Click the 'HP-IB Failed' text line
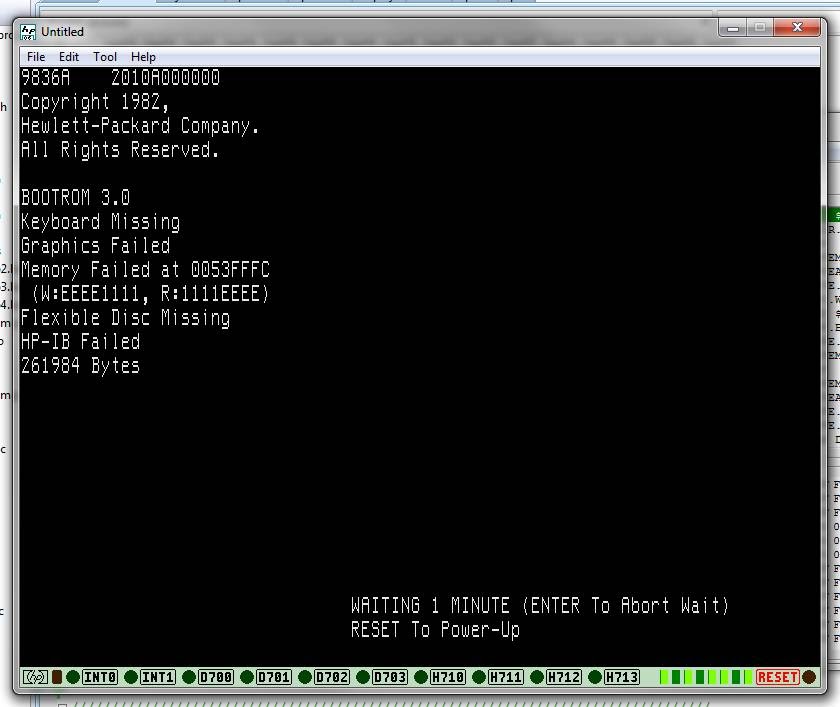 pos(80,342)
